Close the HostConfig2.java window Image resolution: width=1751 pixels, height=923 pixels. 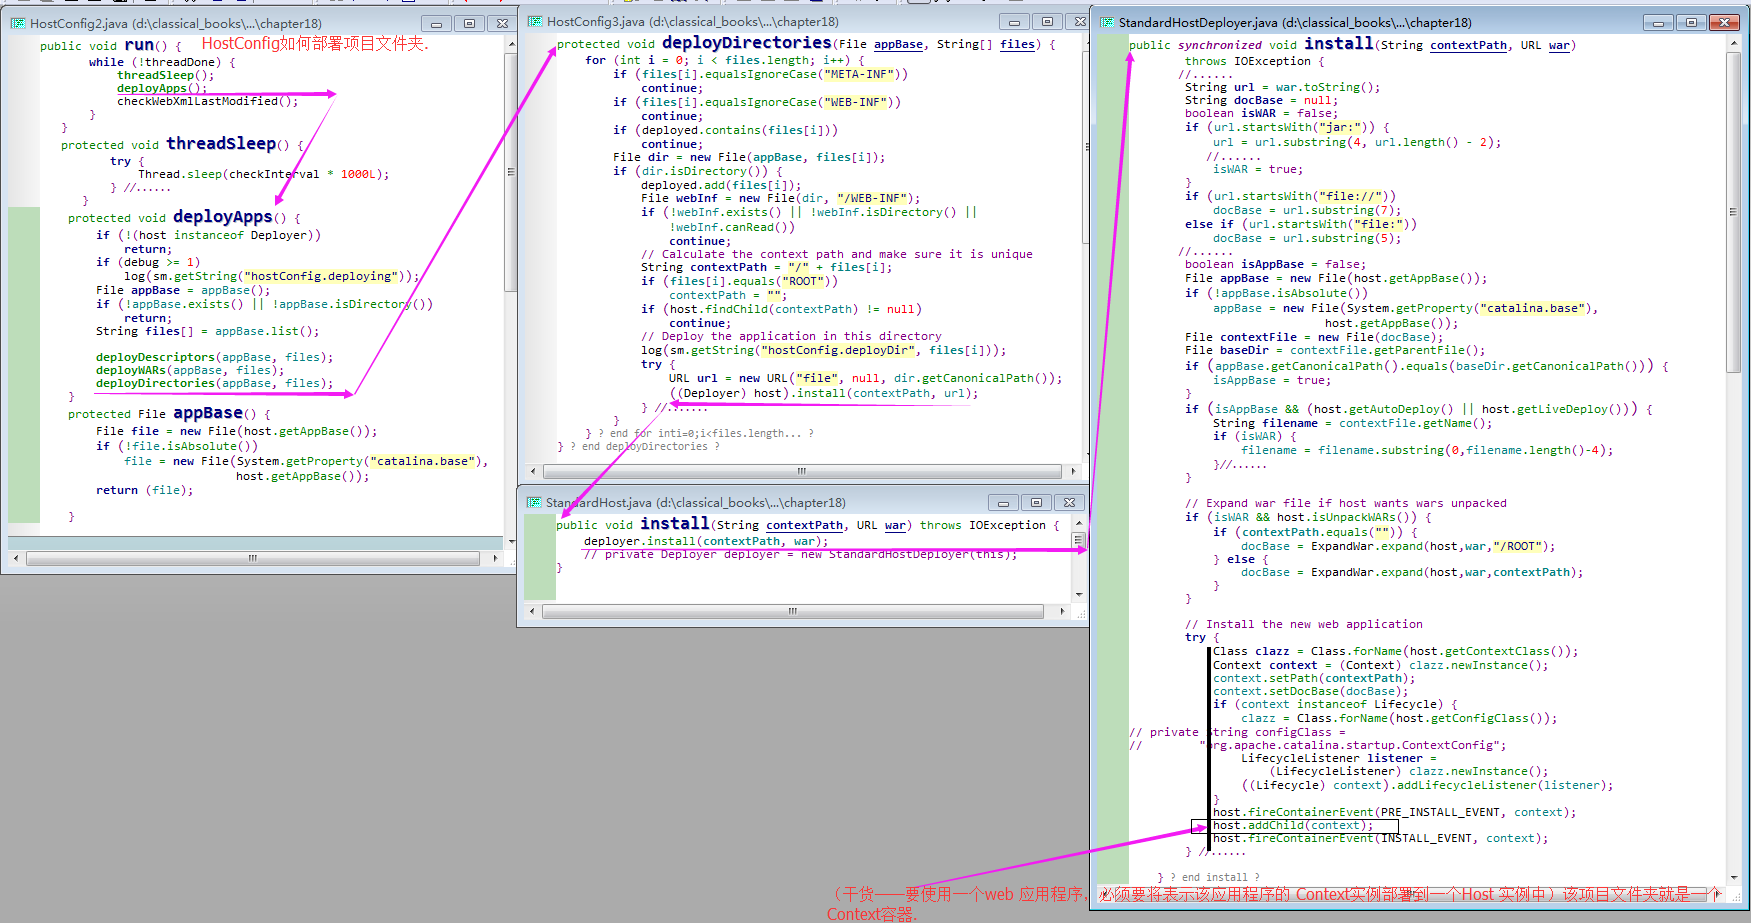tap(502, 23)
